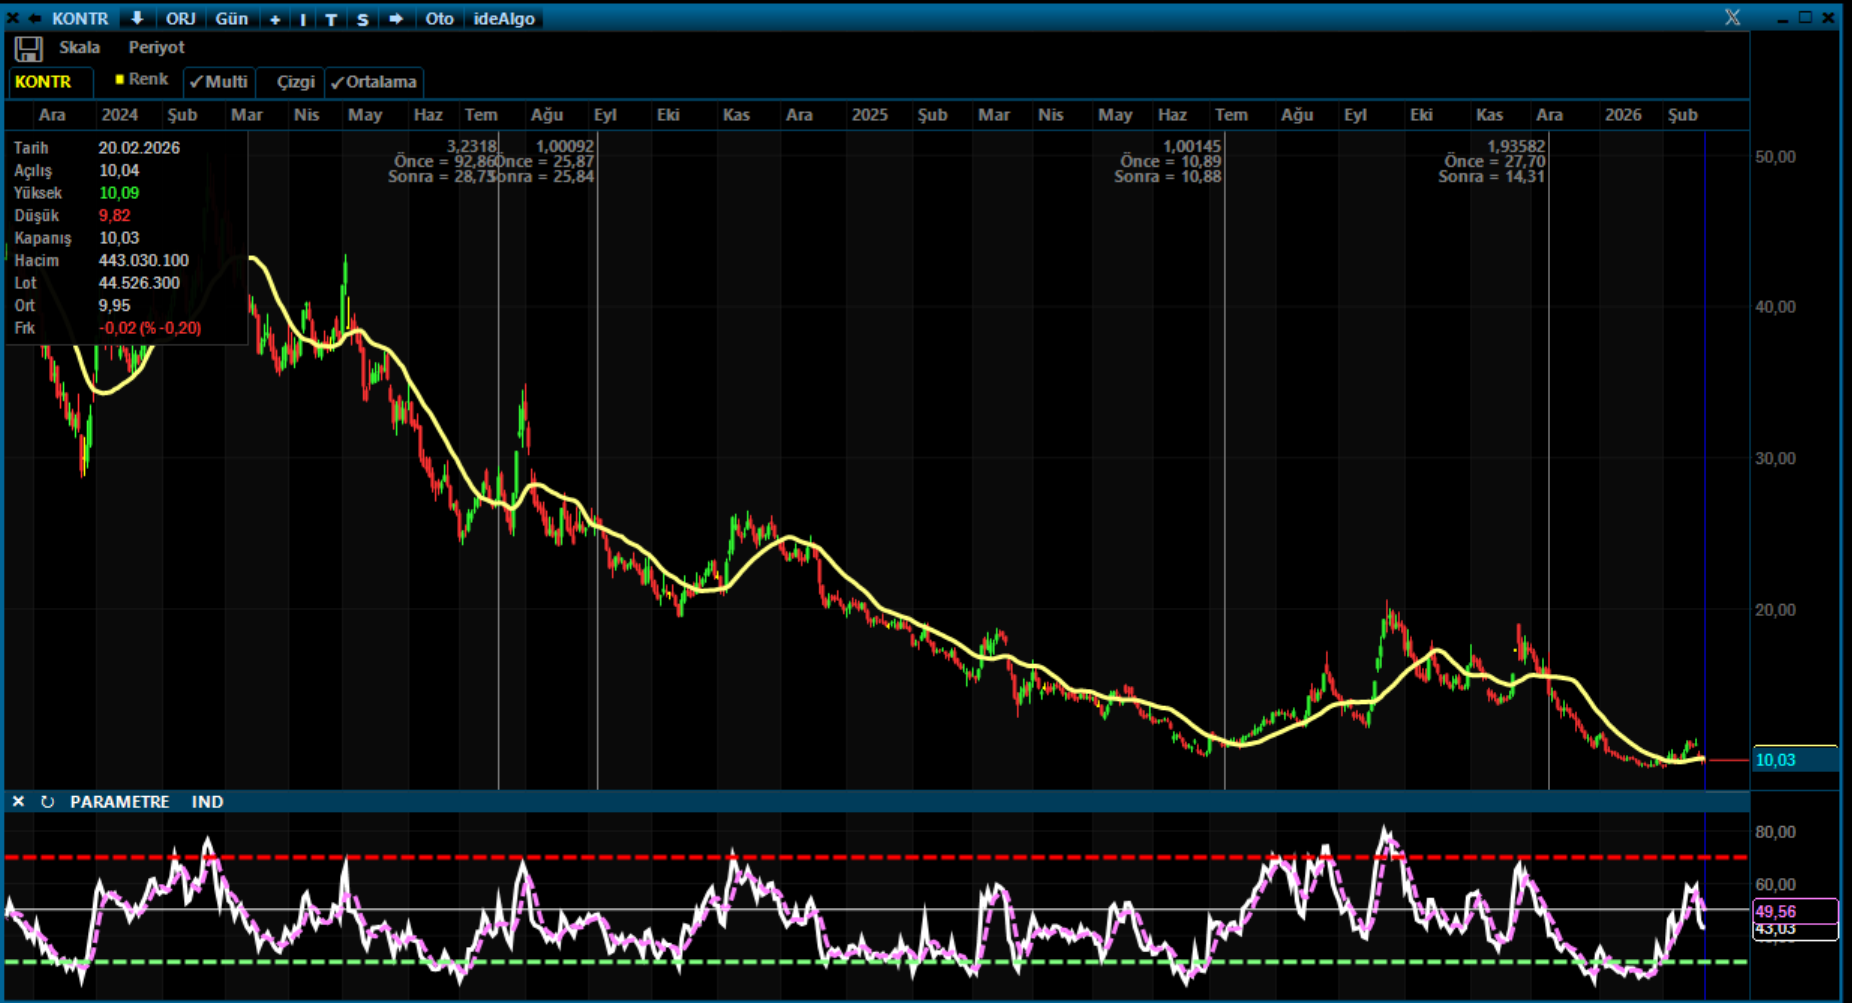Viewport: 1852px width, 1003px height.
Task: Click the plus icon in top toolbar
Action: pyautogui.click(x=275, y=19)
